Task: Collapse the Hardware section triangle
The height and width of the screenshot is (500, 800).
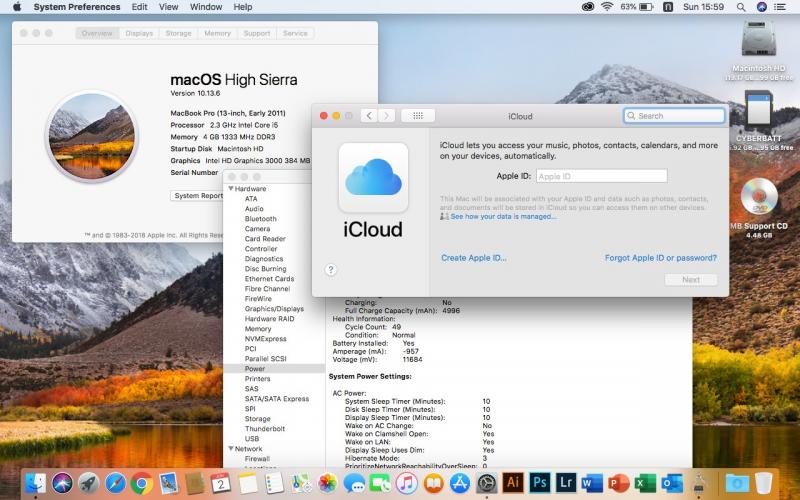Action: (x=231, y=189)
